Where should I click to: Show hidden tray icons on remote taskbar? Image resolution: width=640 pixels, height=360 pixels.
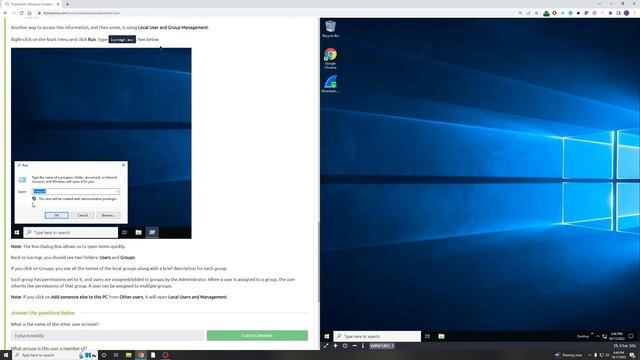coord(598,336)
